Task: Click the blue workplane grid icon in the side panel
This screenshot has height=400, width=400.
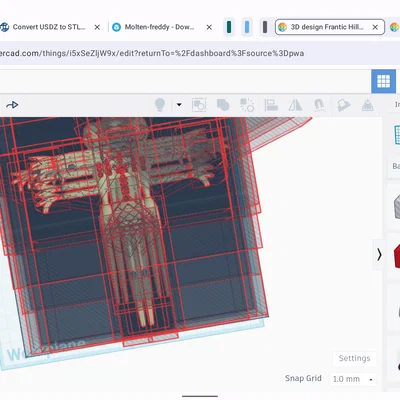Action: point(397,135)
